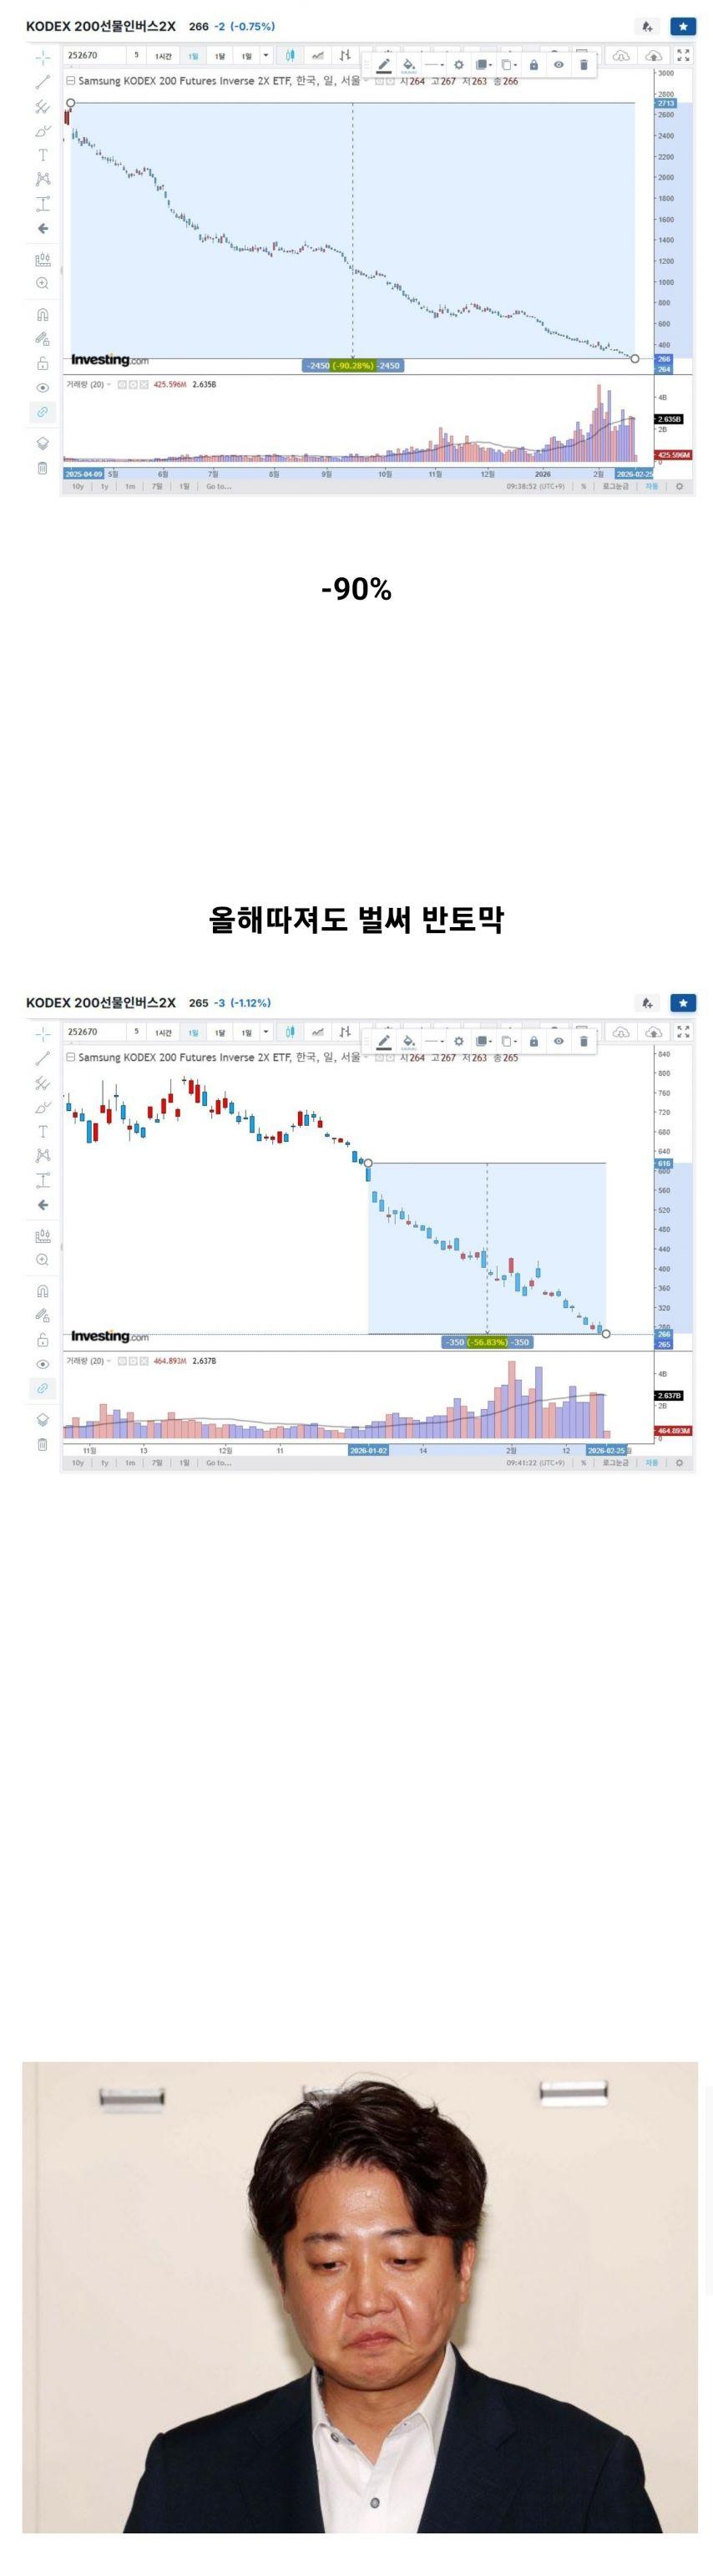Open line style dropdown in 265 chart floating toolbar
This screenshot has height=2576, width=713.
pyautogui.click(x=434, y=1041)
